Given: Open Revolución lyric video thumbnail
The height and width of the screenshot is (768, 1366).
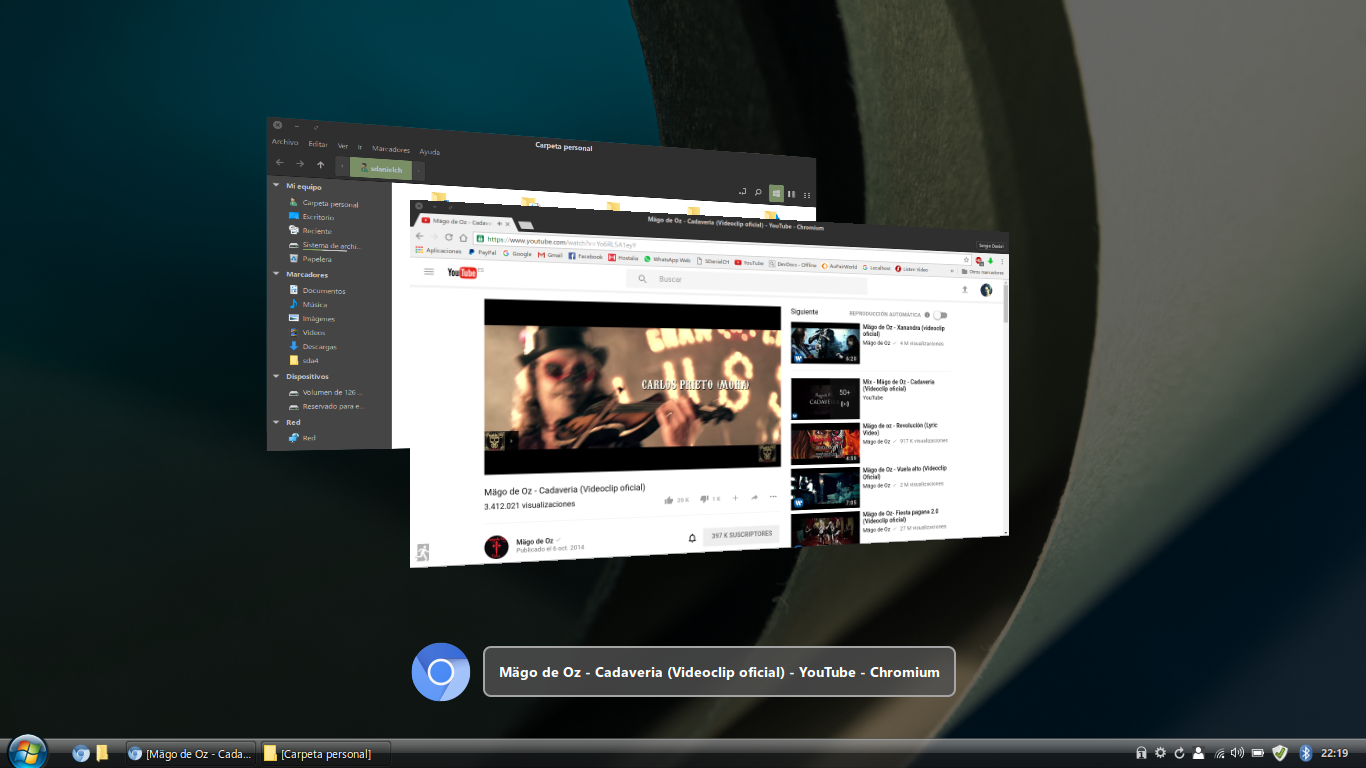Looking at the screenshot, I should point(825,443).
